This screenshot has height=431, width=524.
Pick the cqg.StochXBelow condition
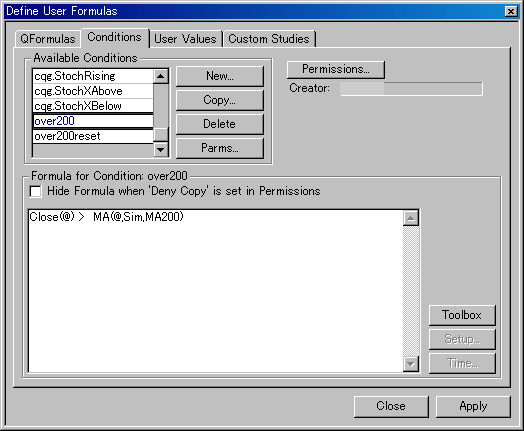(93, 106)
